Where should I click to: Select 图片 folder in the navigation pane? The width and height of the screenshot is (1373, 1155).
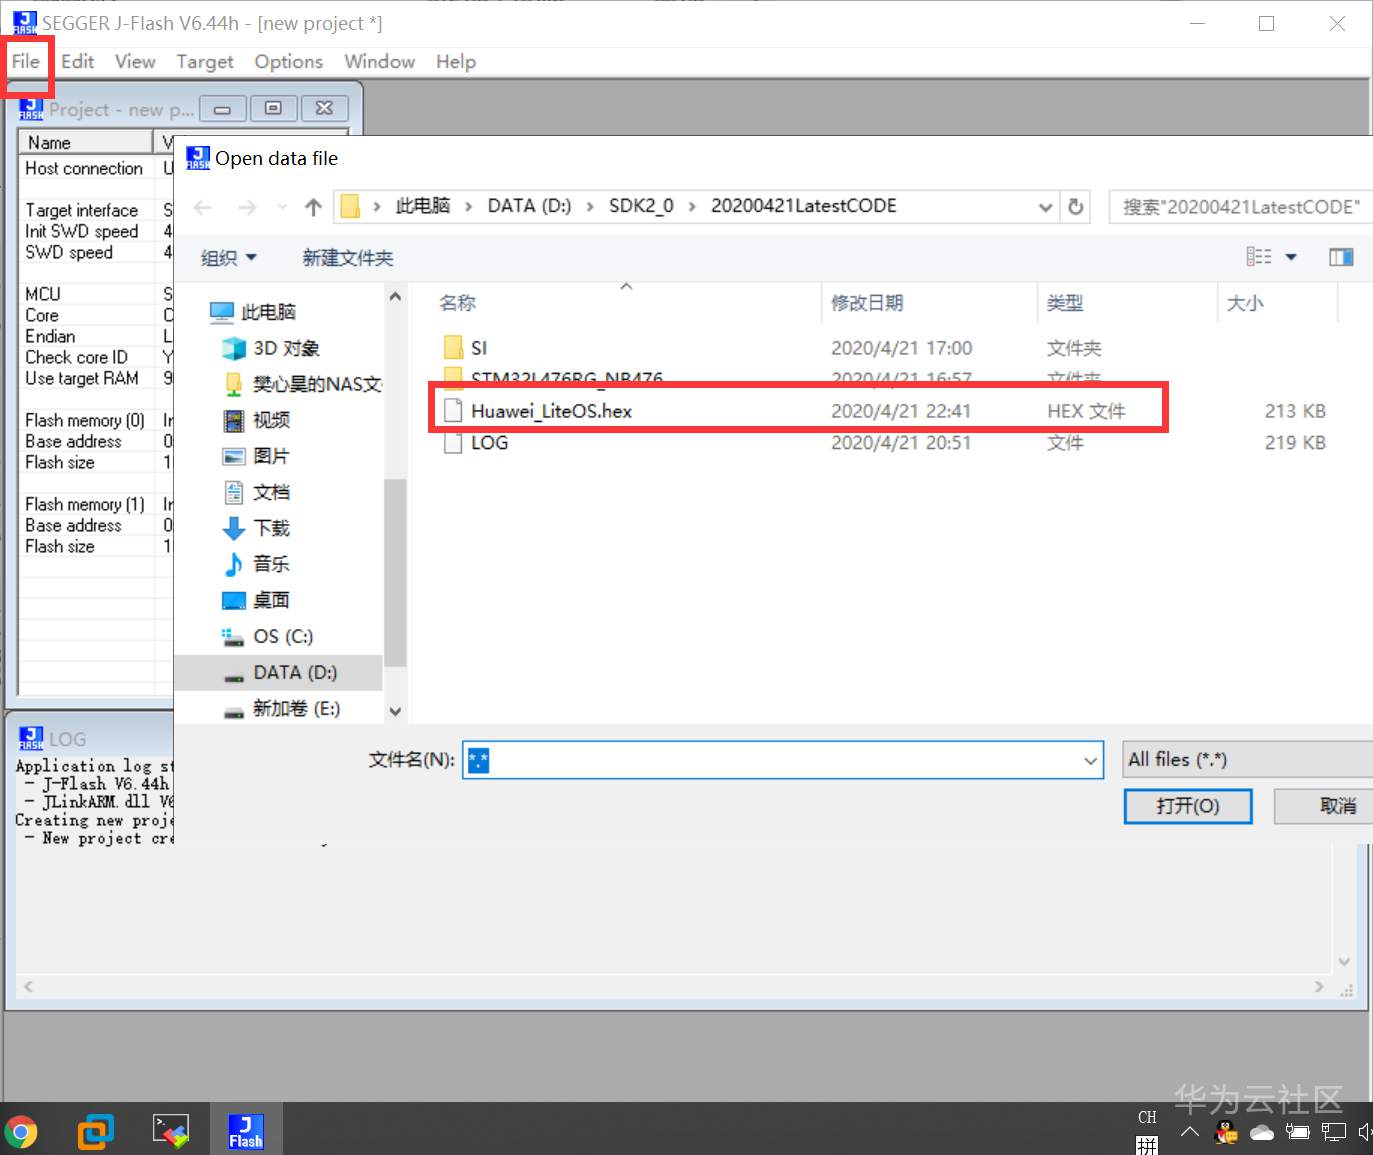point(256,456)
